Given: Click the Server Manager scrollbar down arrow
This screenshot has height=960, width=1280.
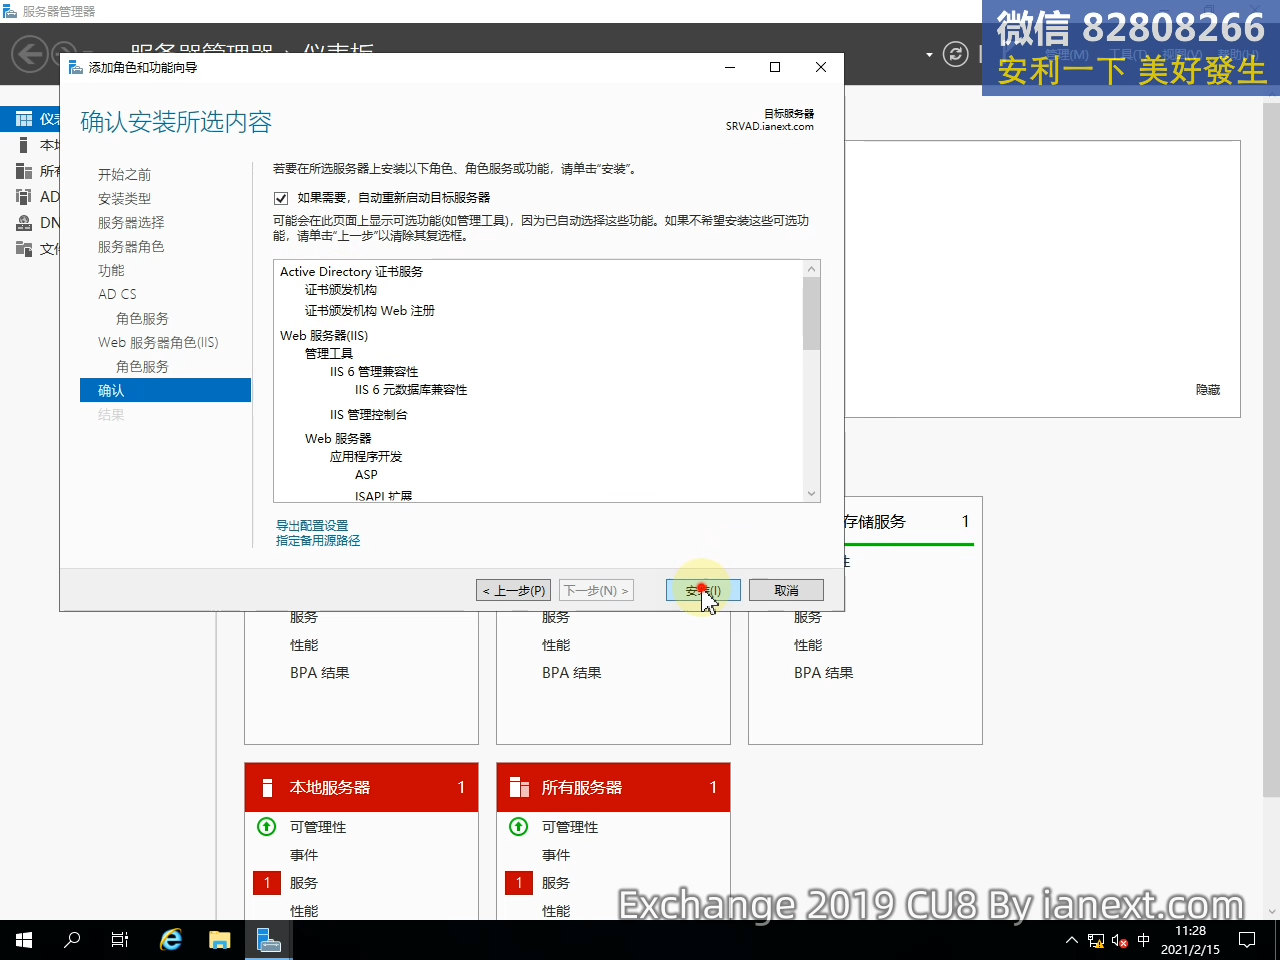Looking at the screenshot, I should tap(1272, 911).
